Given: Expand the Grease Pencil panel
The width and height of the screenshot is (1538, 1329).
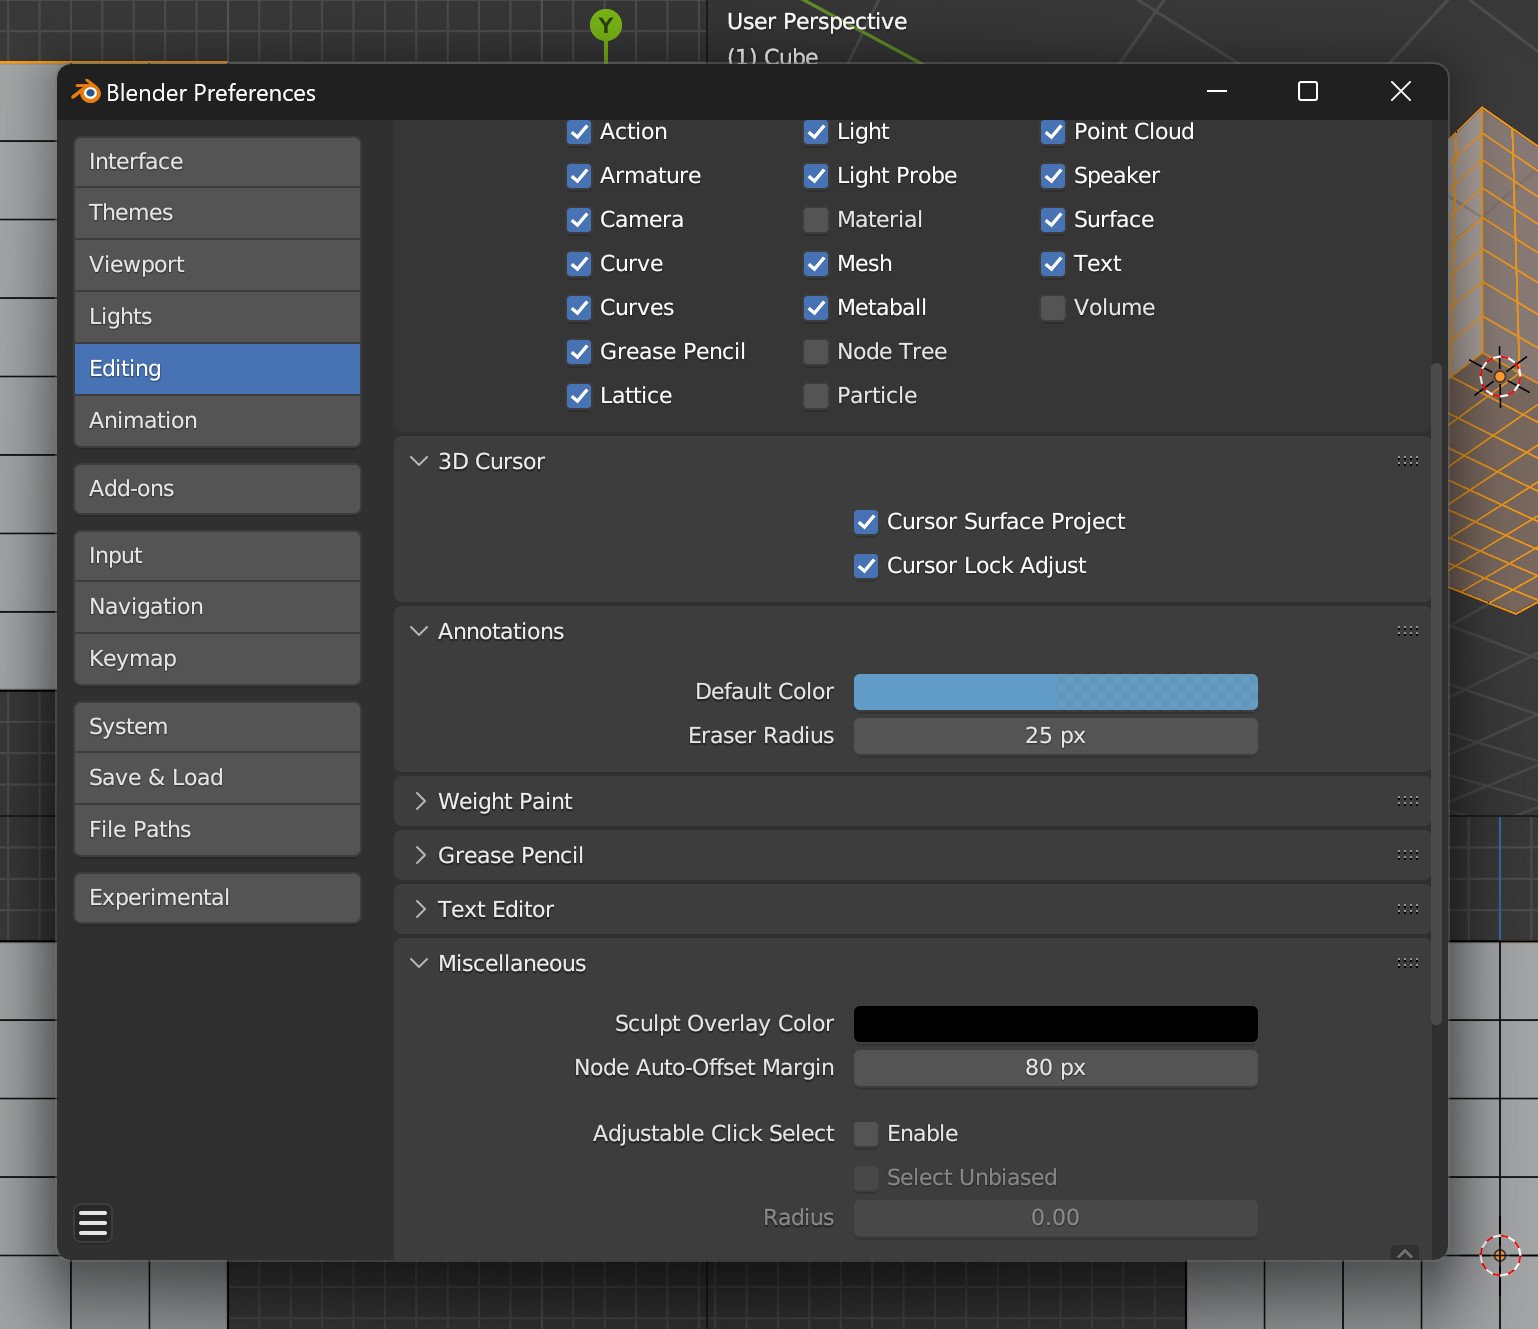Looking at the screenshot, I should point(420,855).
